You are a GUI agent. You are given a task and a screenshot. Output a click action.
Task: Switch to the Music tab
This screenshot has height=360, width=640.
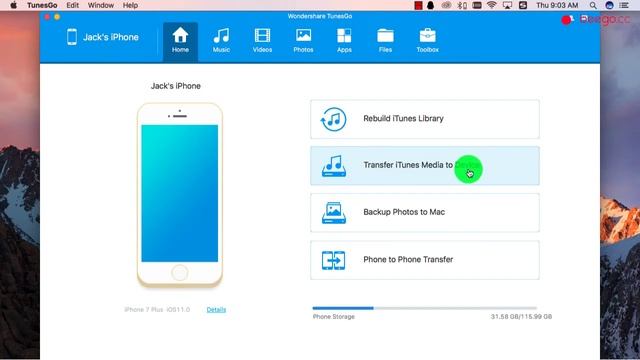click(221, 41)
